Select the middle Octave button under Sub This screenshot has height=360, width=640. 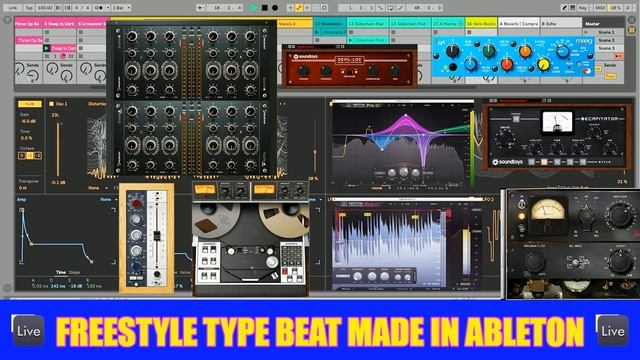pyautogui.click(x=30, y=156)
